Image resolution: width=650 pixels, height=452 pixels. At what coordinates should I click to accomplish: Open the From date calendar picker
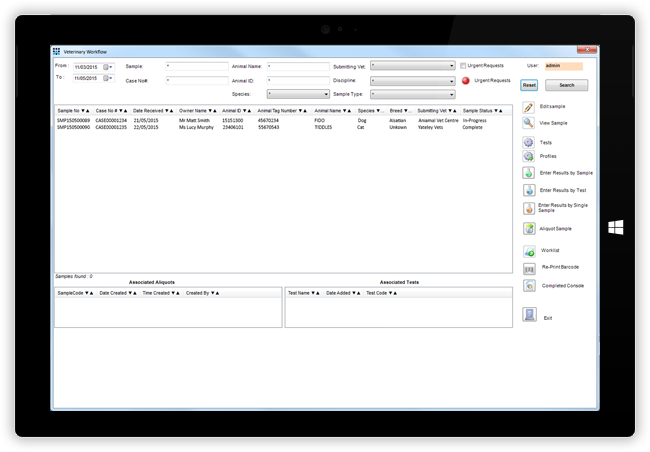point(108,67)
